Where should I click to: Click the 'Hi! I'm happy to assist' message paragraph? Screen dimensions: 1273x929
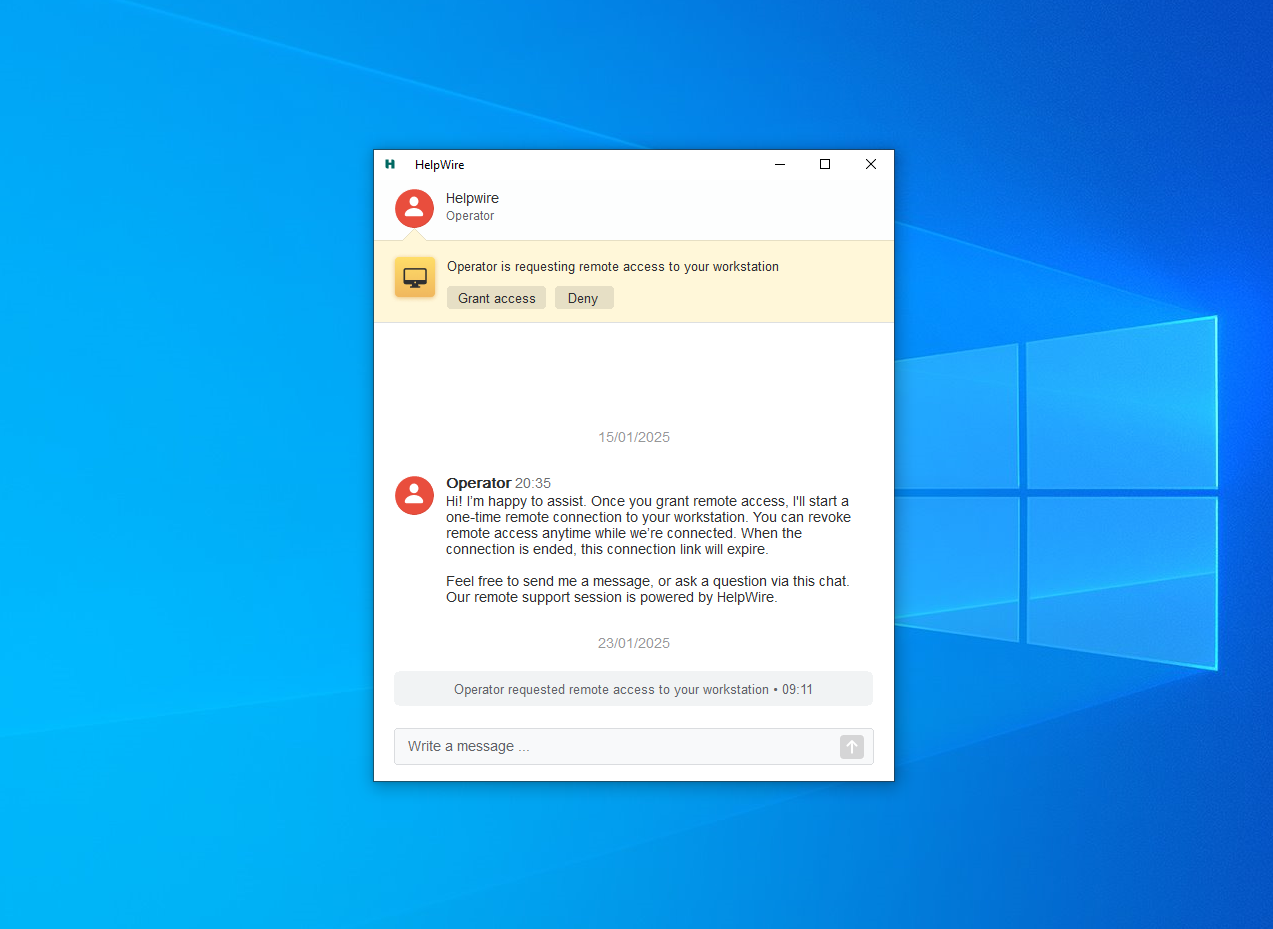coord(648,525)
